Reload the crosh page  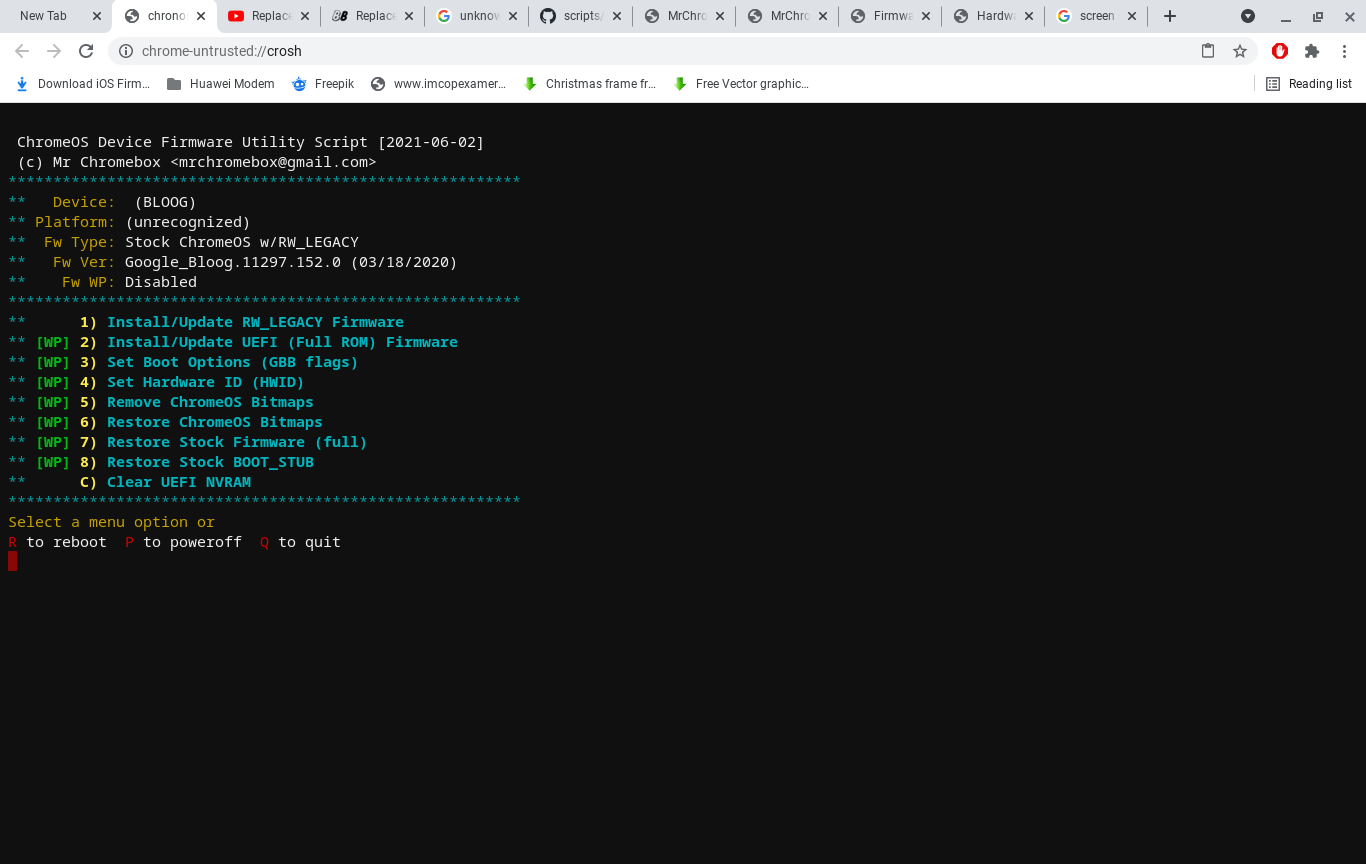pos(86,51)
